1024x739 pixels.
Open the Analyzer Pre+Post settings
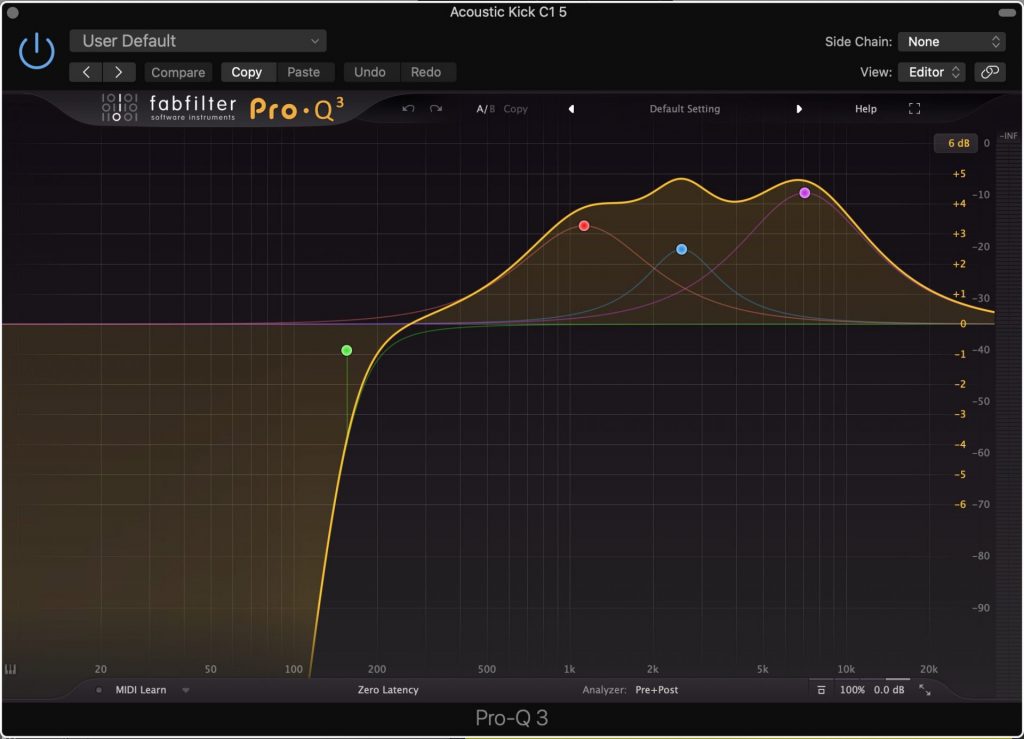point(656,690)
